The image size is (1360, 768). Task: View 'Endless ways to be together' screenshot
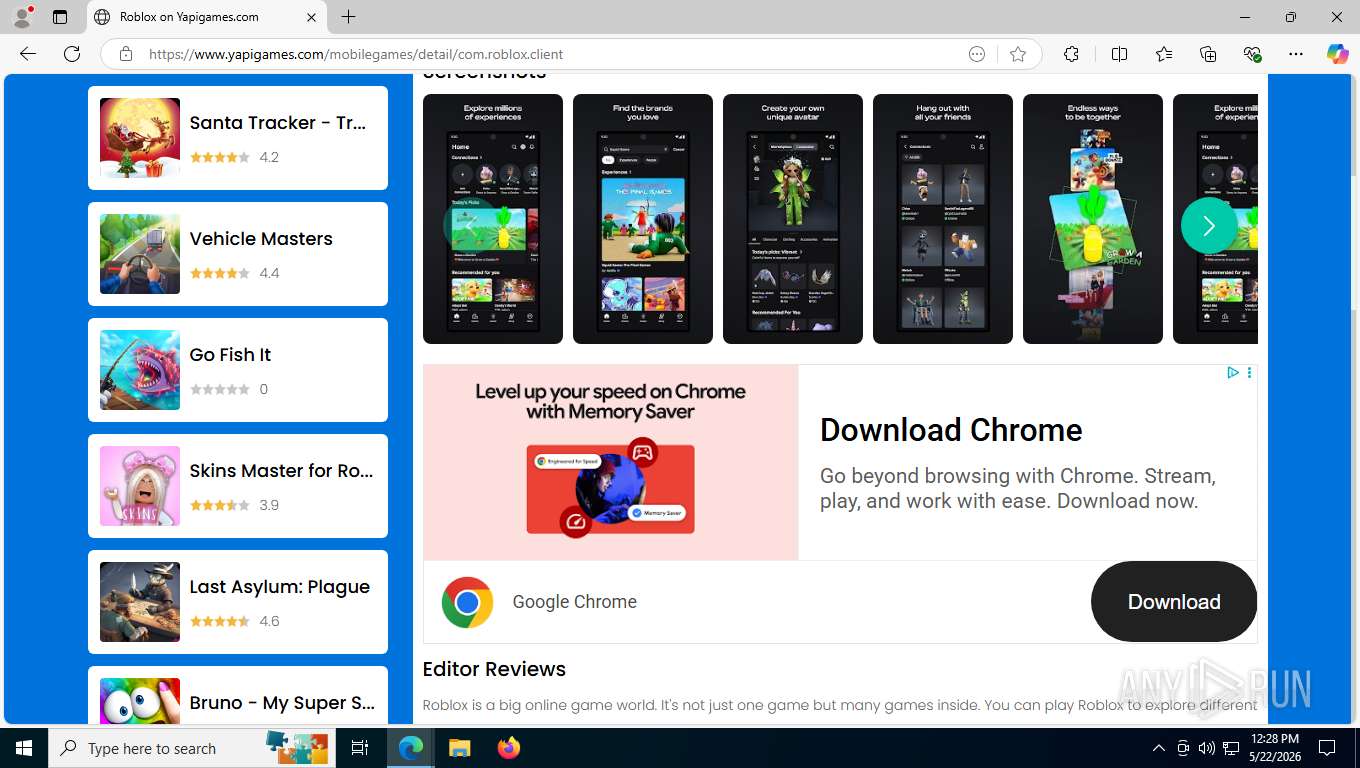[x=1093, y=219]
